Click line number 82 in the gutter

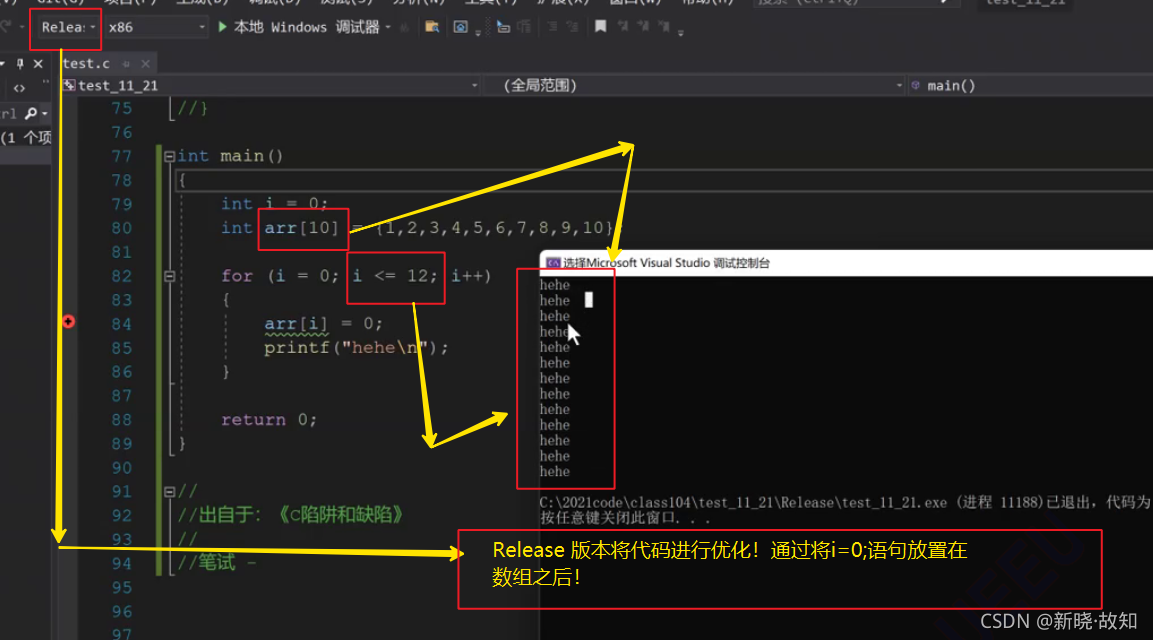tap(121, 276)
